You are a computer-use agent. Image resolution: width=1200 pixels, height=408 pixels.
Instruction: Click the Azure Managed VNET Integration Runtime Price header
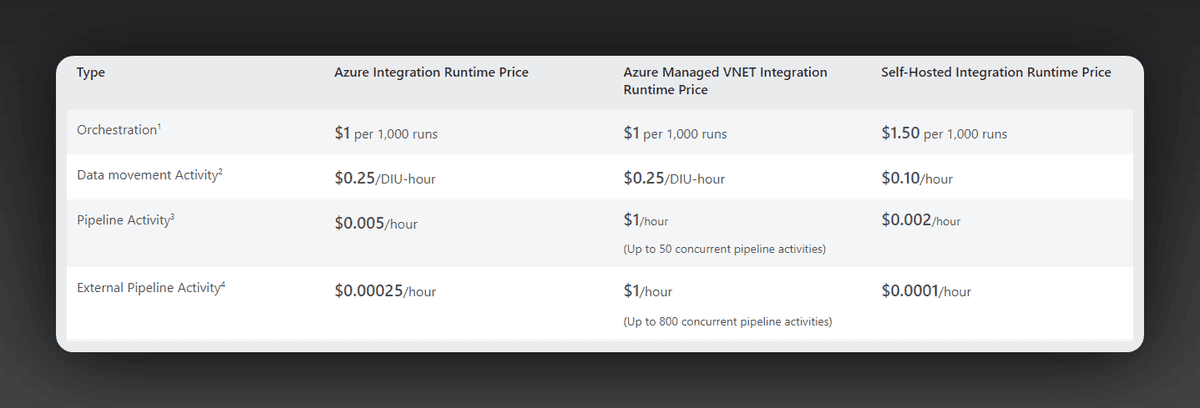(725, 80)
